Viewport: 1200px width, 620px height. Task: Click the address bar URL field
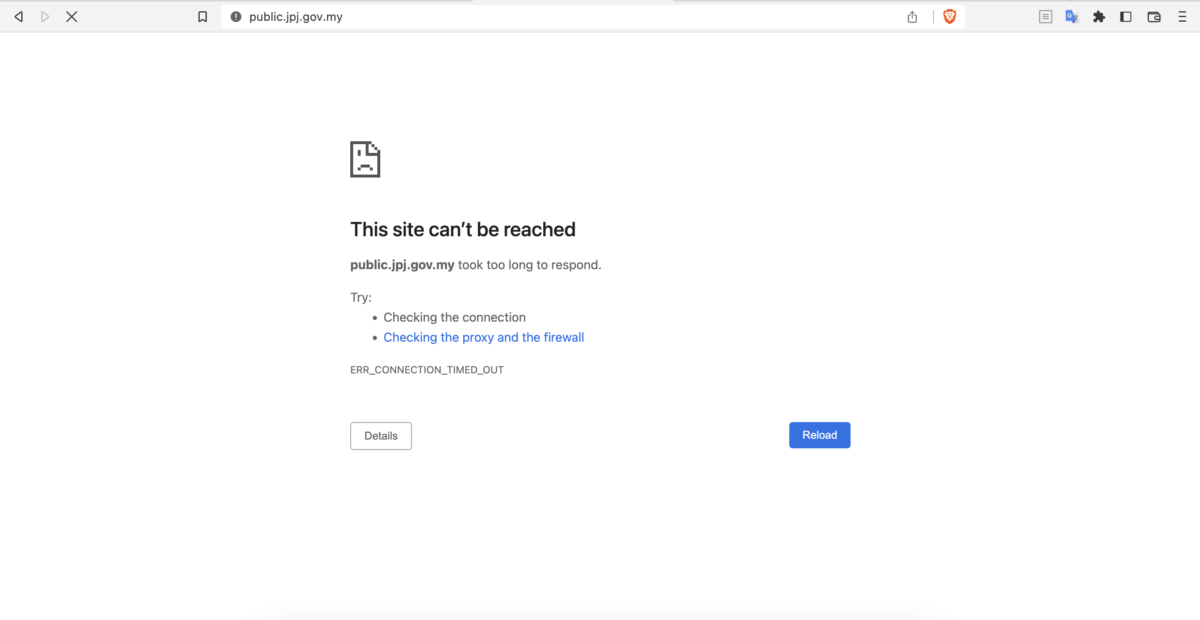point(500,17)
